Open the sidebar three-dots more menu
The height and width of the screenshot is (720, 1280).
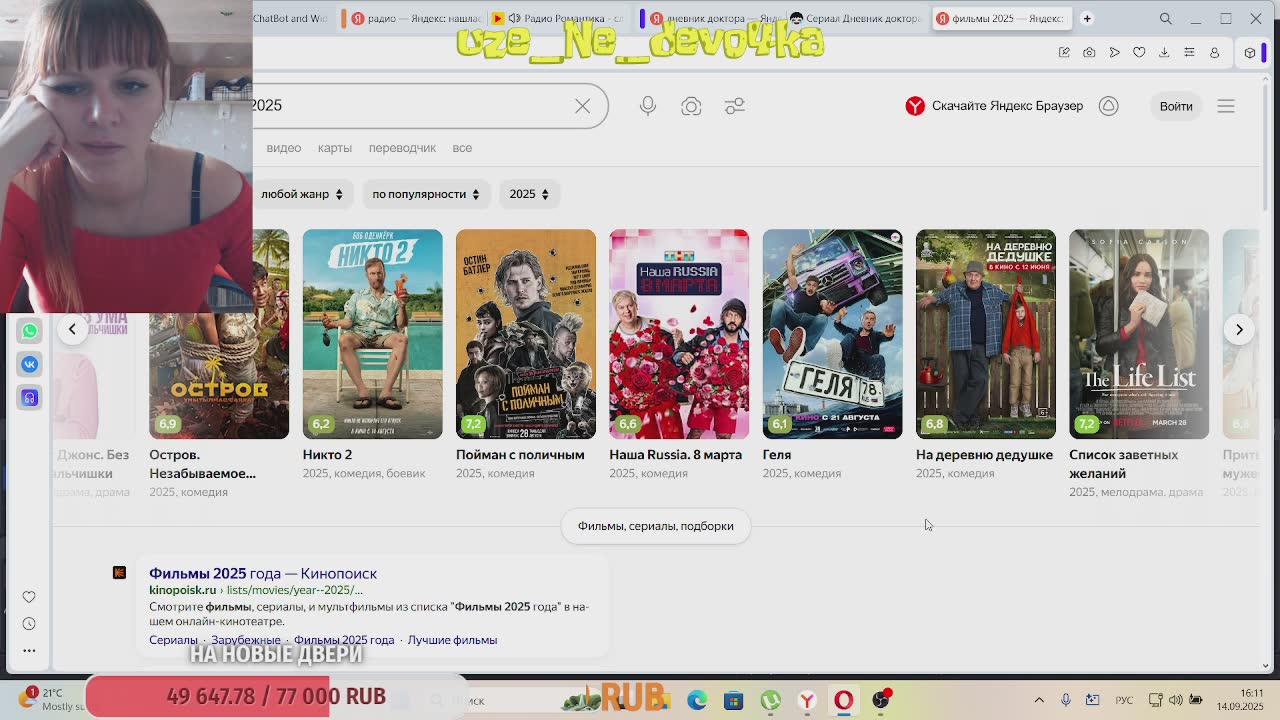[x=29, y=651]
